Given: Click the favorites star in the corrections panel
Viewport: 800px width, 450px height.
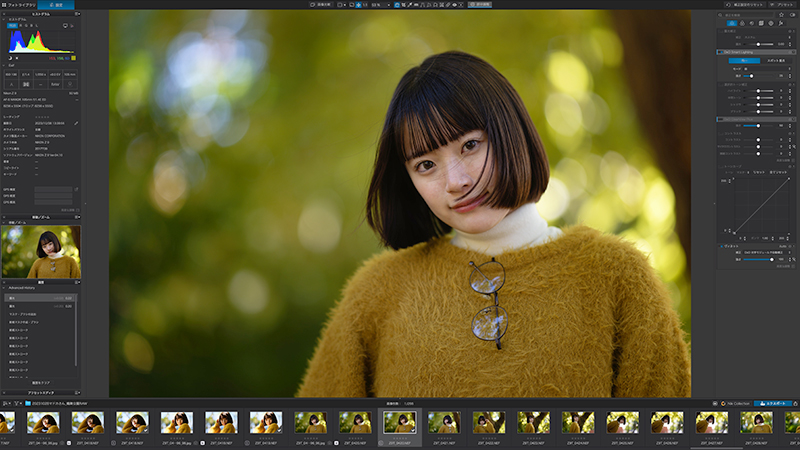Looking at the screenshot, I should [x=781, y=15].
